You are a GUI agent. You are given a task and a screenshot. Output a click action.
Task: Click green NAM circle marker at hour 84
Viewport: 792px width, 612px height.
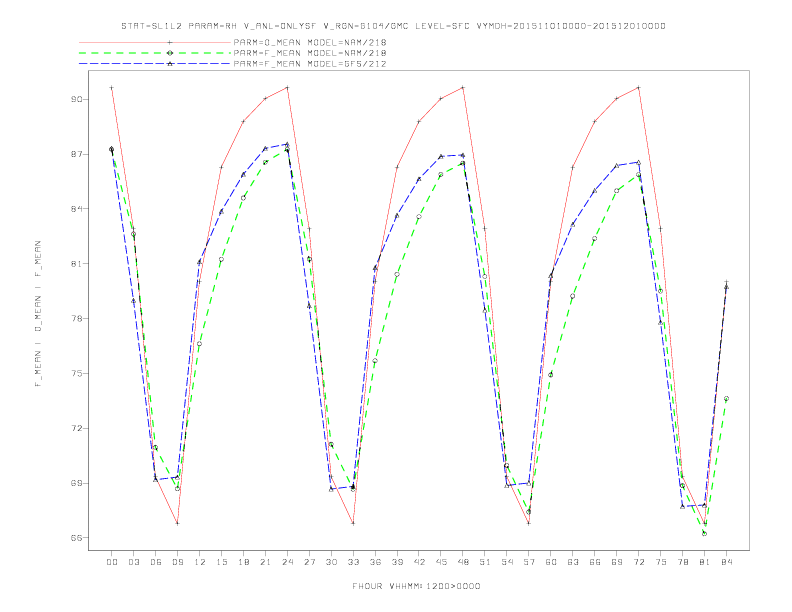726,398
